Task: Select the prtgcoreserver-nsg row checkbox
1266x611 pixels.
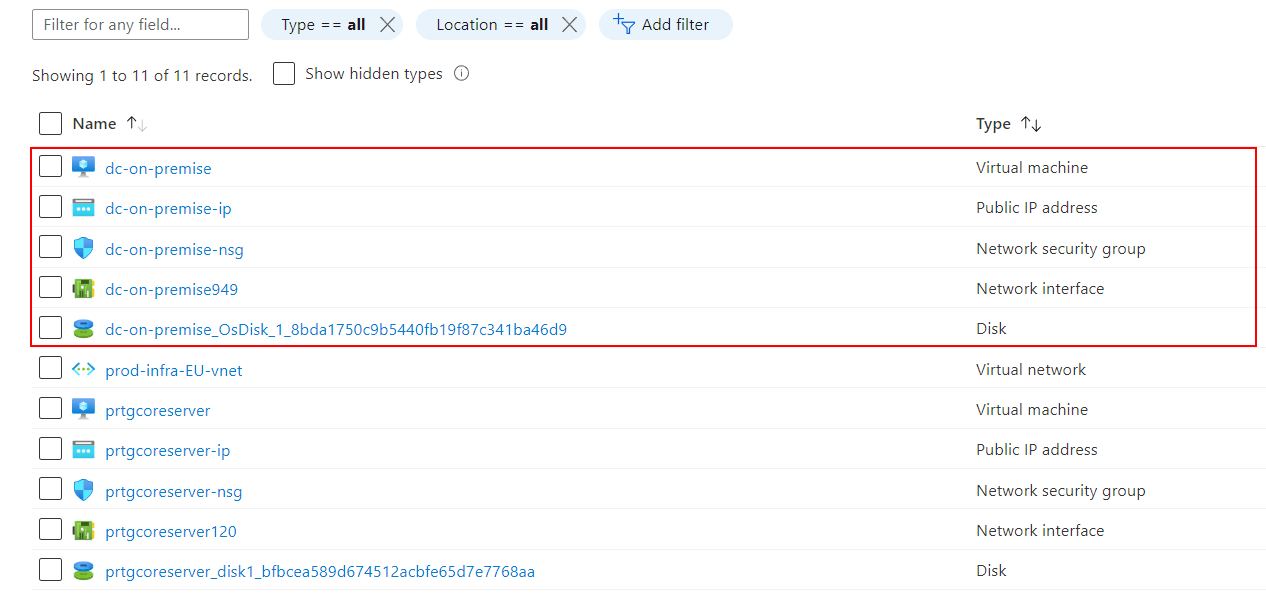Action: tap(50, 490)
